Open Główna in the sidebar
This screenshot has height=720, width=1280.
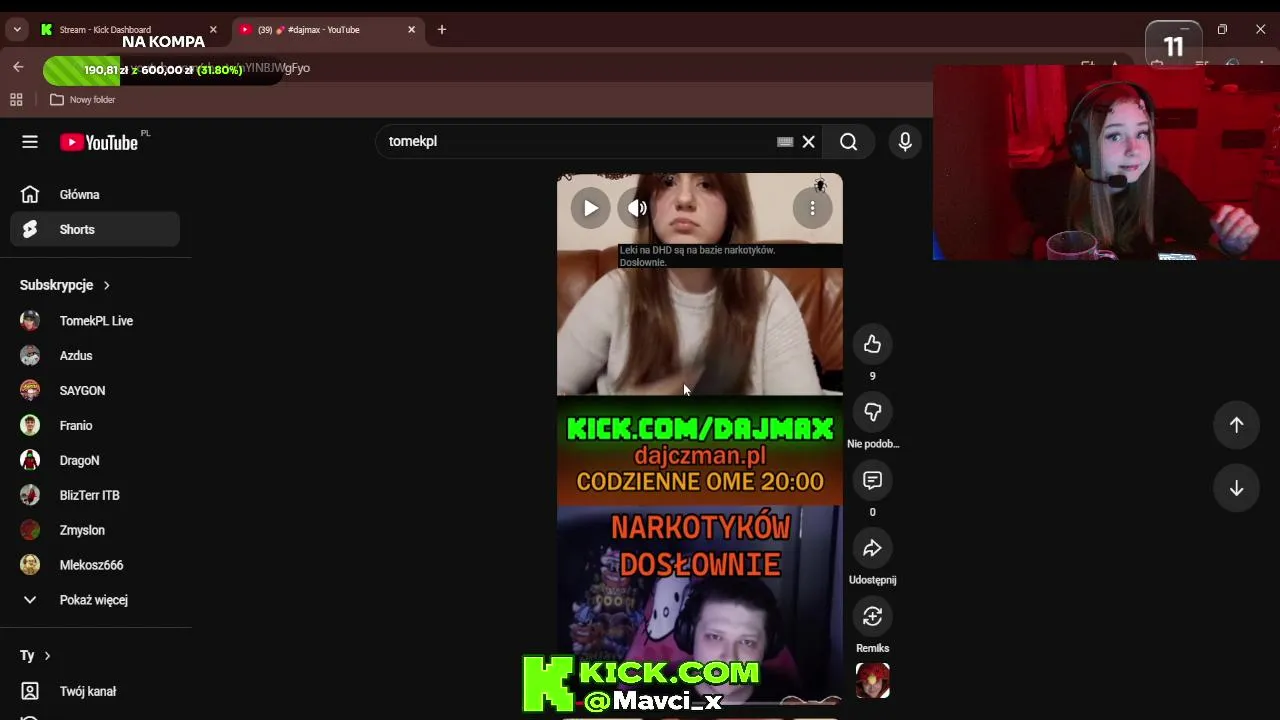(x=95, y=195)
